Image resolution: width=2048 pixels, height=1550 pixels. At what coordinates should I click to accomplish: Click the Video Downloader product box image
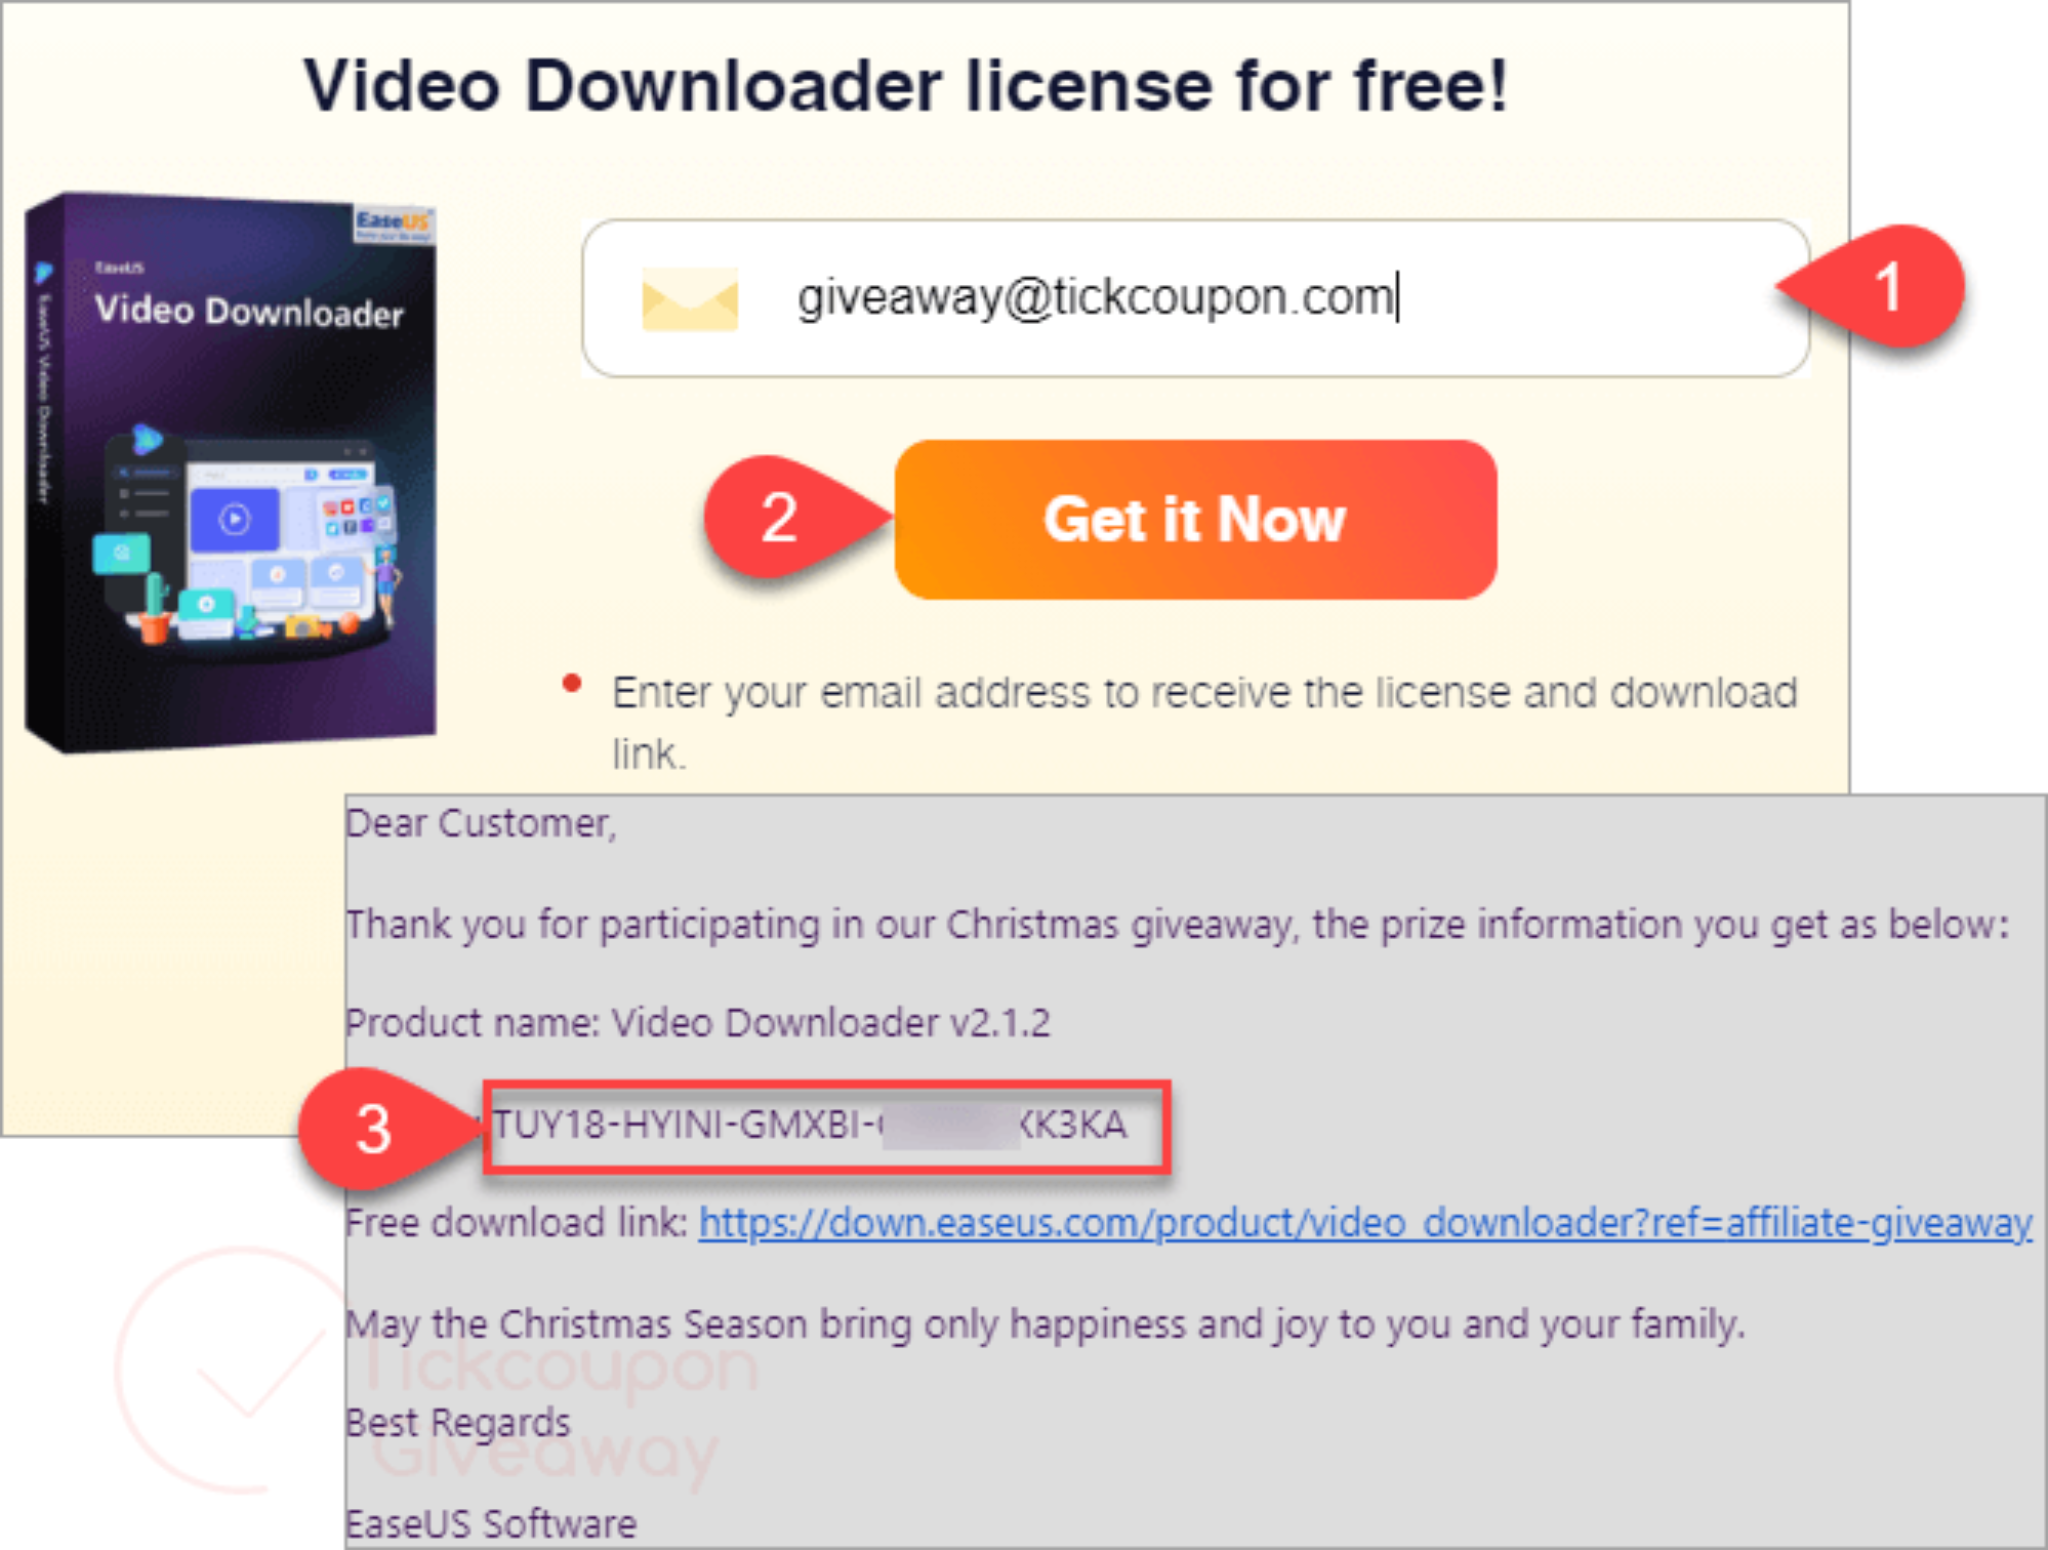tap(230, 470)
